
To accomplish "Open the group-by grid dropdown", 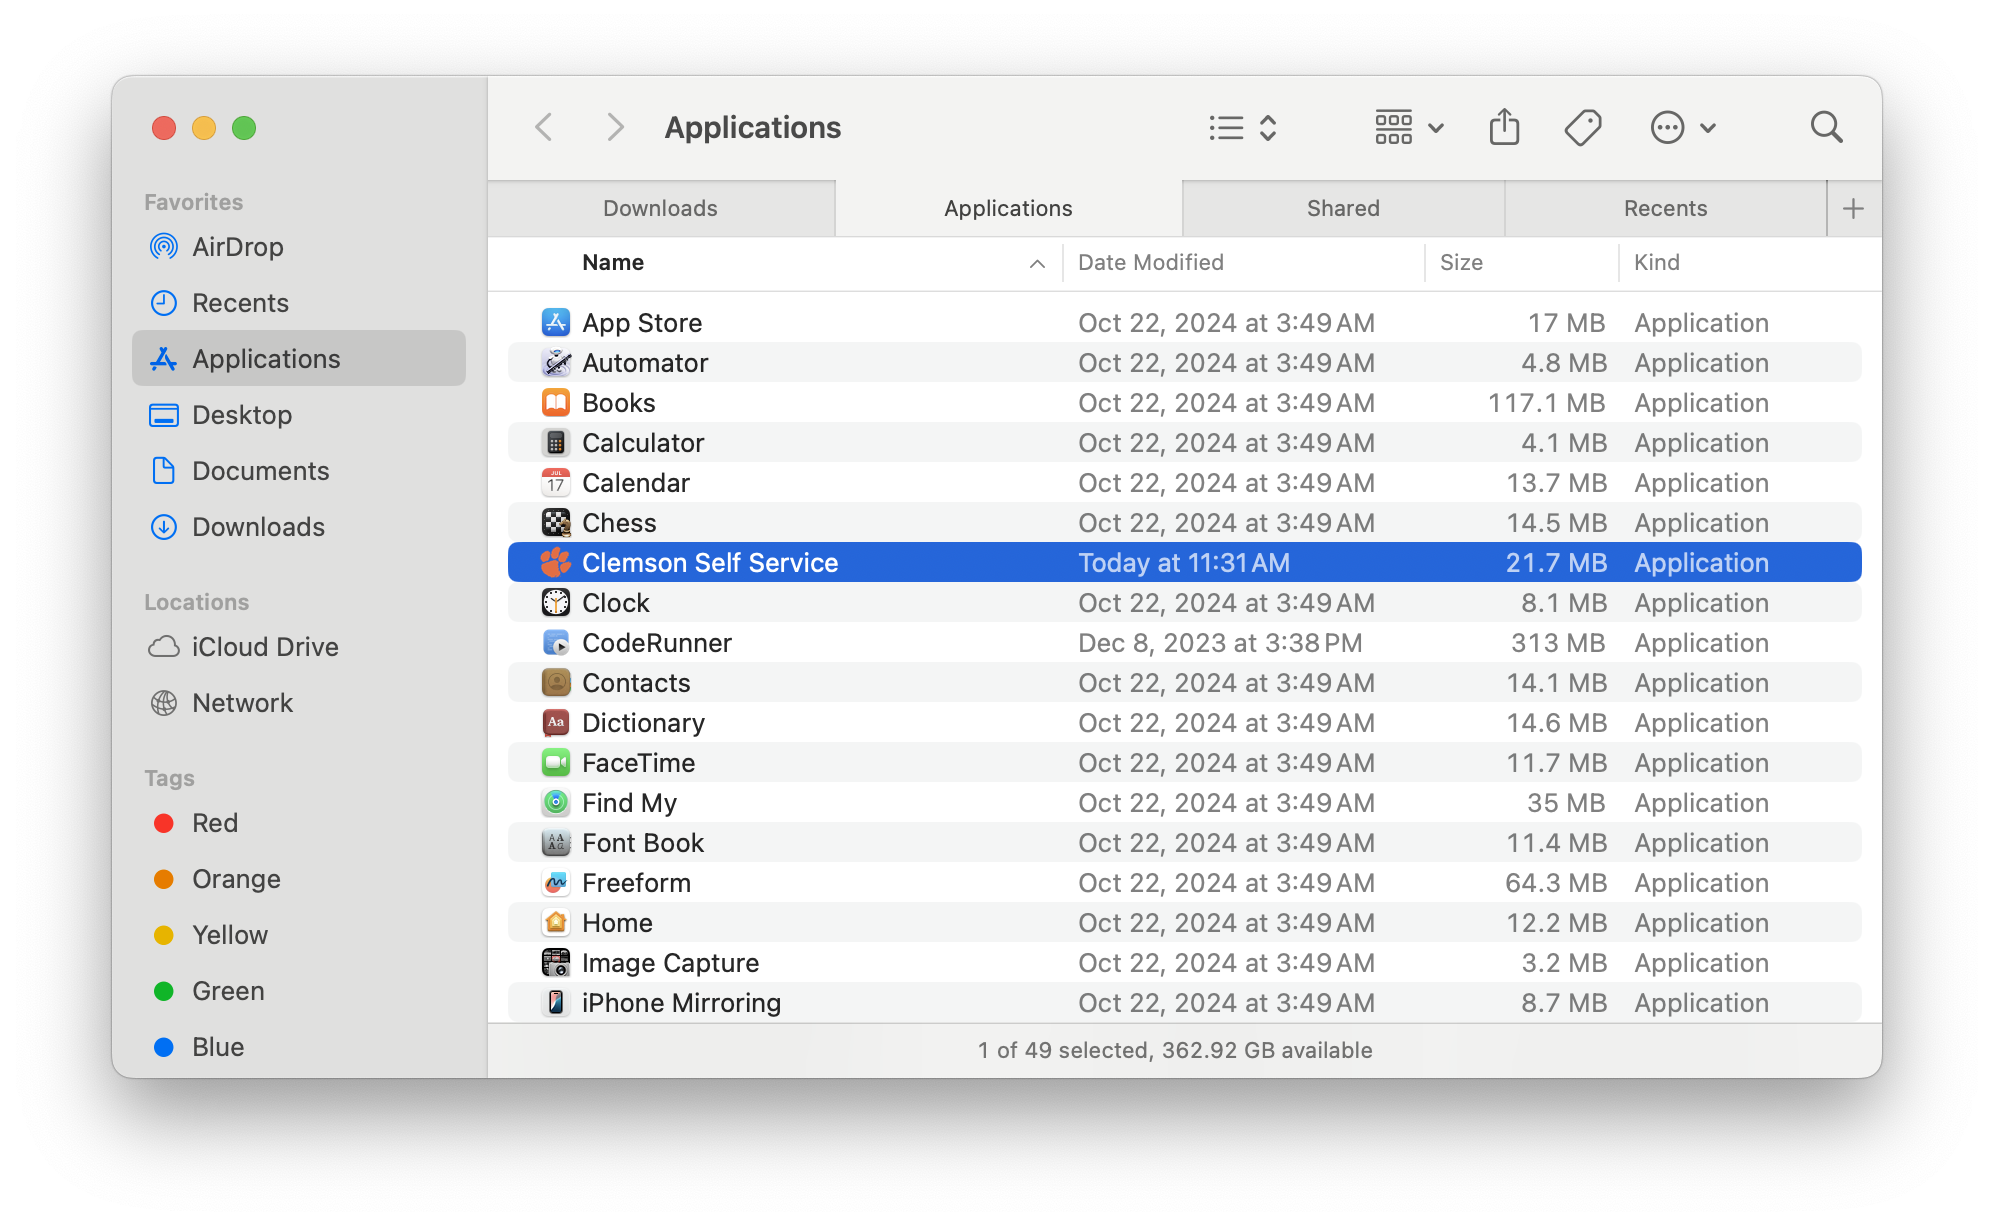I will [x=1409, y=127].
